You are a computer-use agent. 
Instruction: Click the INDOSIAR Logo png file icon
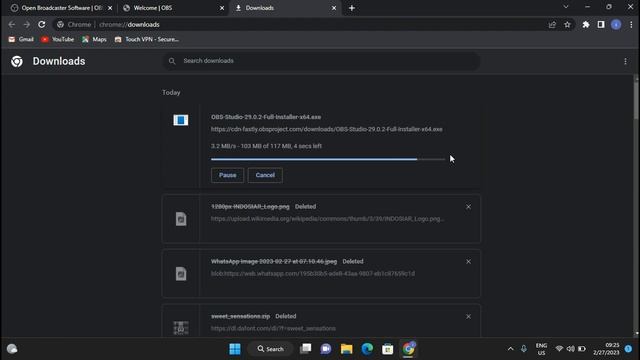click(x=181, y=219)
